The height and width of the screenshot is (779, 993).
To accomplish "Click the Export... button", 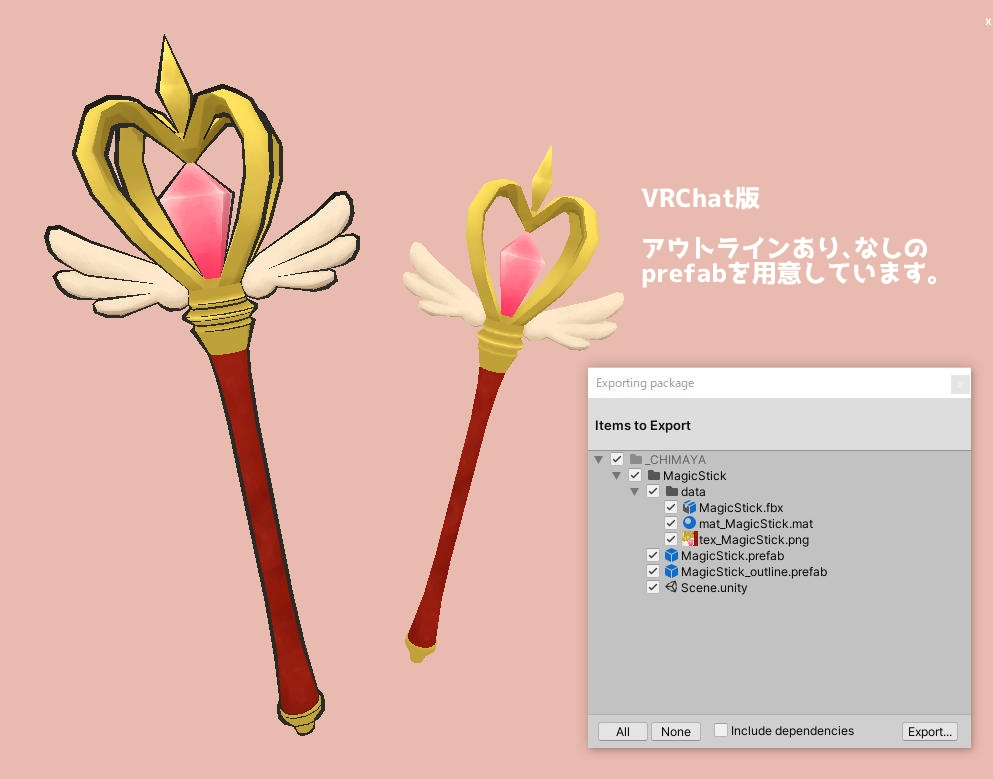I will 929,731.
